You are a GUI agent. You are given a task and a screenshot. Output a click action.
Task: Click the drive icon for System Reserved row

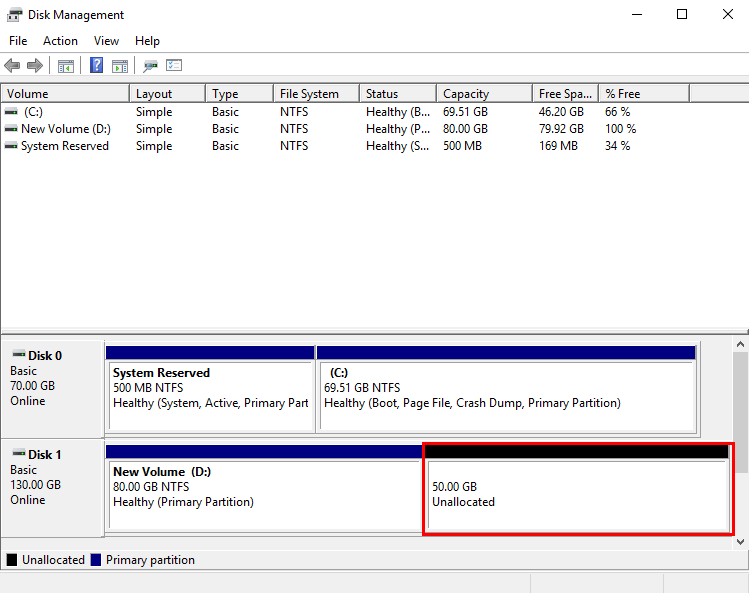[x=11, y=146]
